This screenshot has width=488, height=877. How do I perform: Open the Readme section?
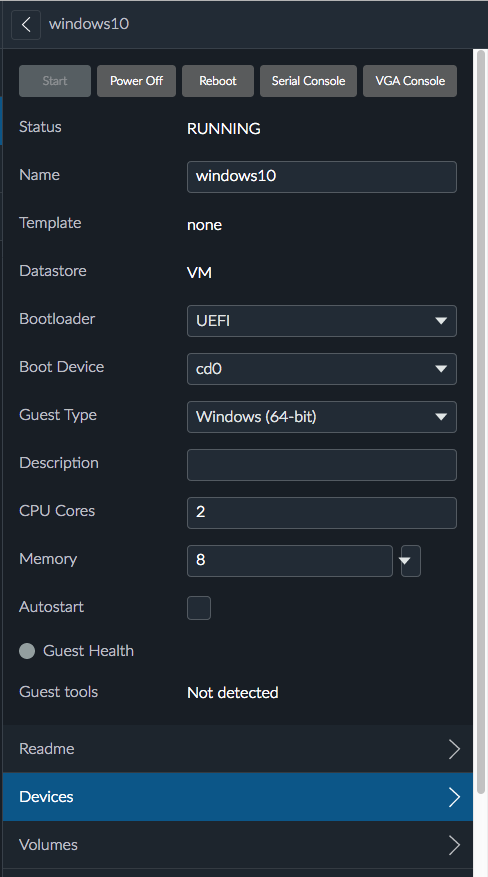tap(238, 748)
